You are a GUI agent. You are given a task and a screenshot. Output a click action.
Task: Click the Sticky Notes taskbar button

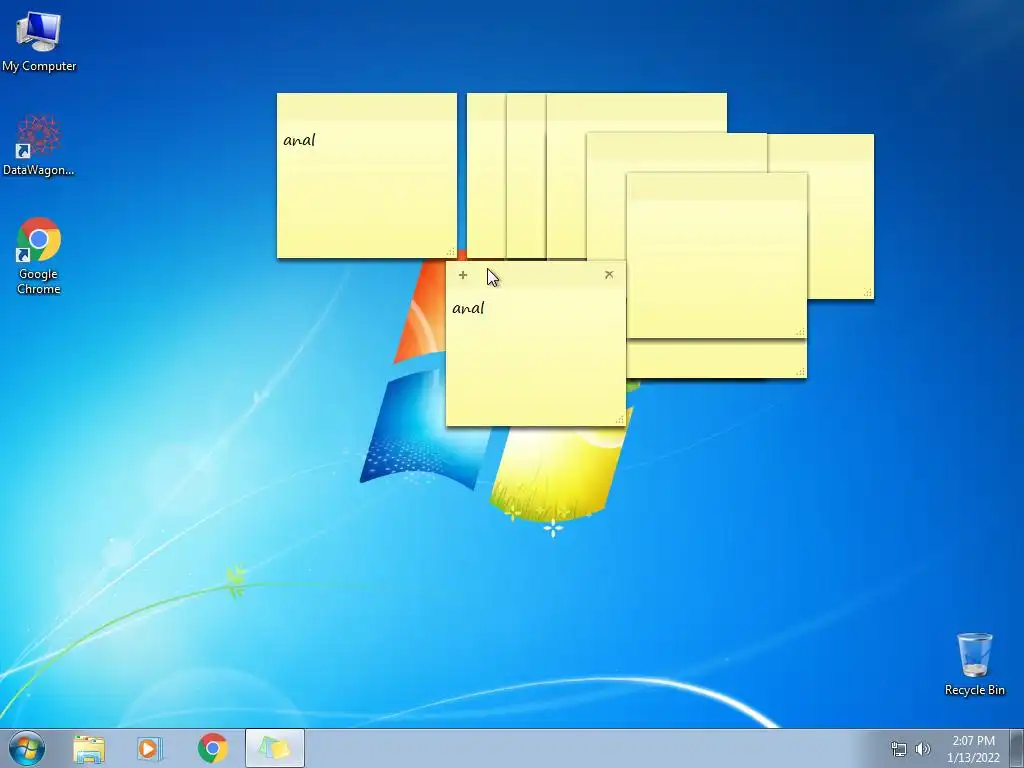point(274,748)
